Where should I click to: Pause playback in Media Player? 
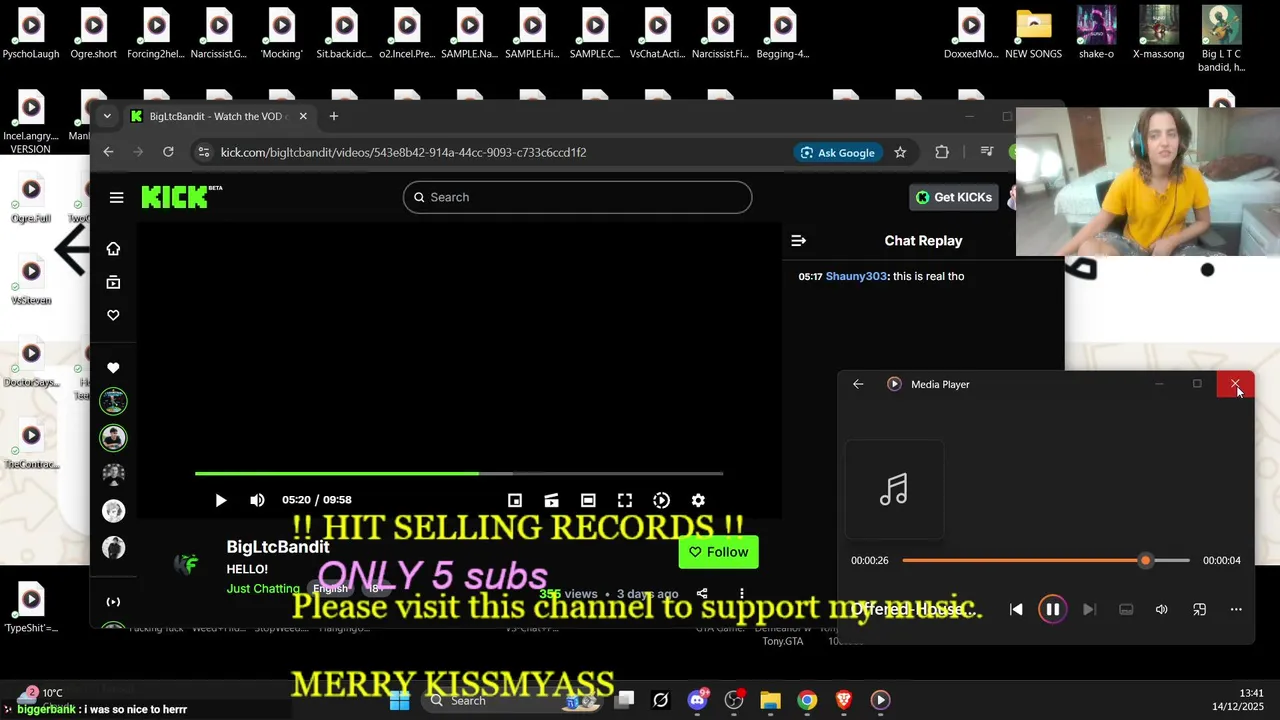point(1052,609)
